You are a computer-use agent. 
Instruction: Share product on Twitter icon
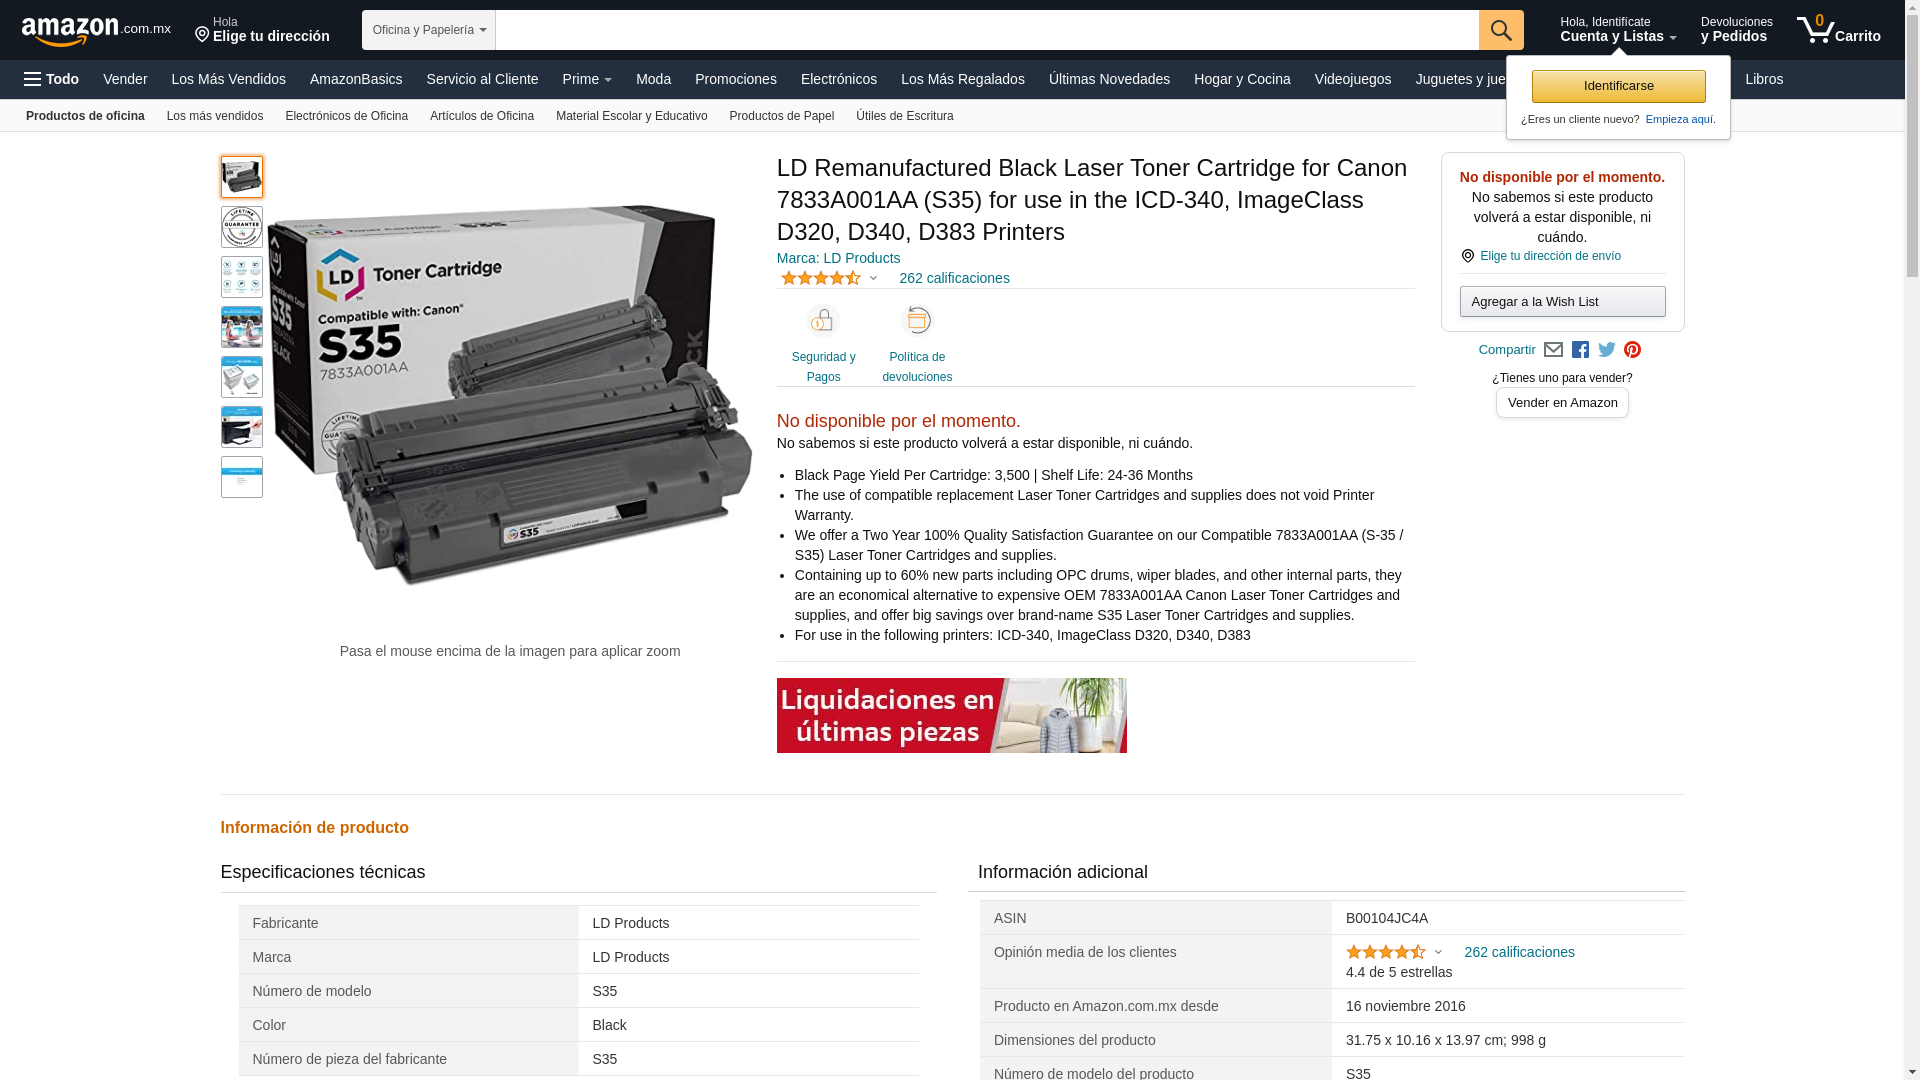pyautogui.click(x=1607, y=350)
